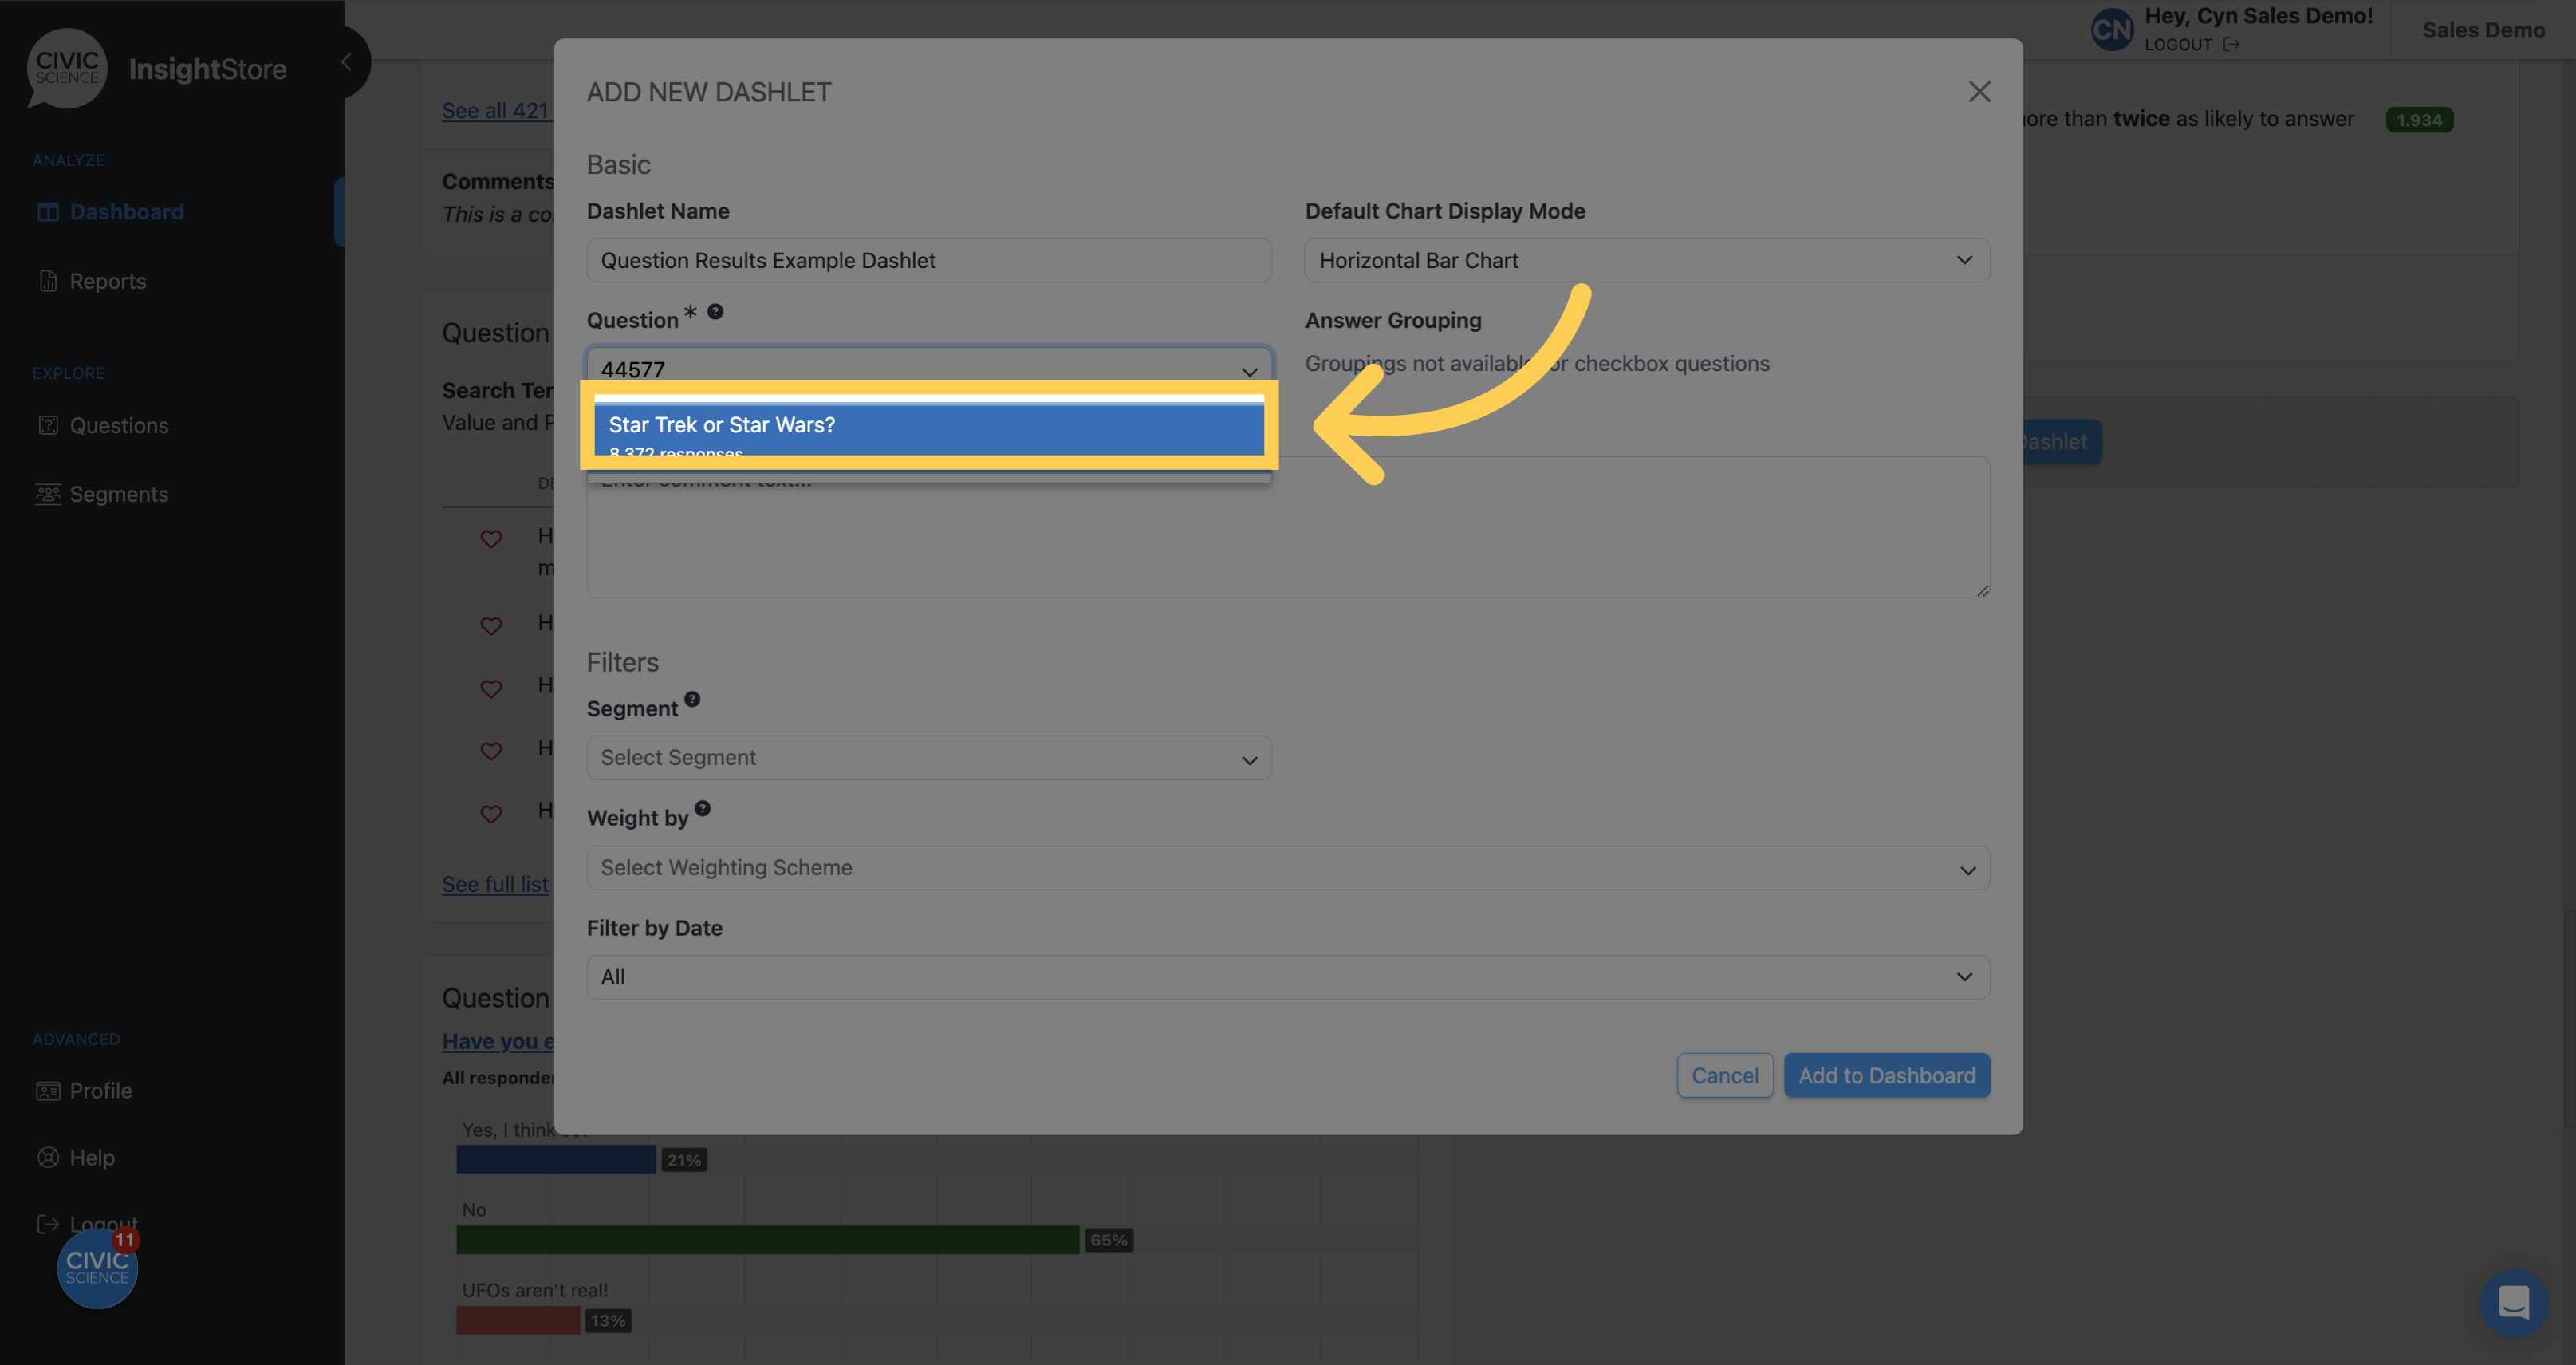2576x1365 pixels.
Task: Click the Add to Dashboard button
Action: pos(1886,1075)
